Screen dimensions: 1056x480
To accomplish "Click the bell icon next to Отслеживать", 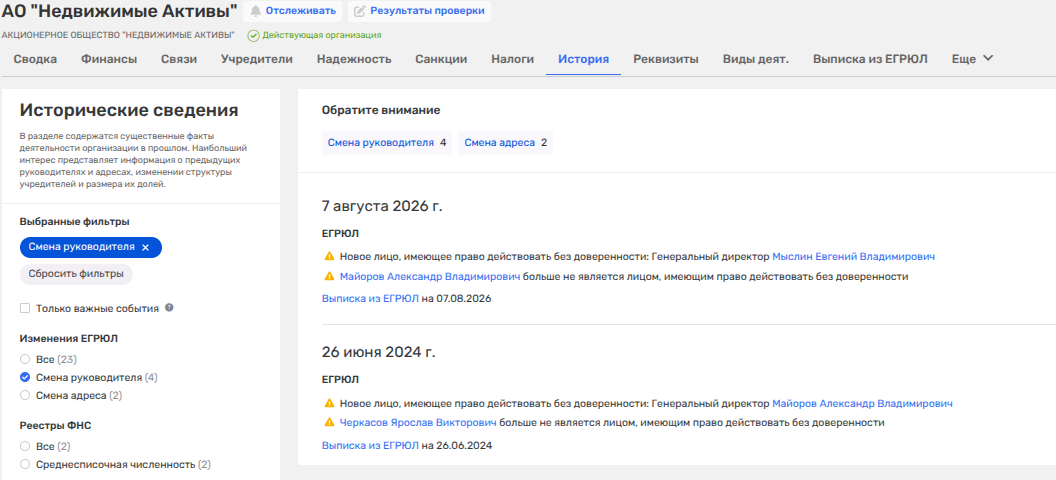I will click(255, 11).
